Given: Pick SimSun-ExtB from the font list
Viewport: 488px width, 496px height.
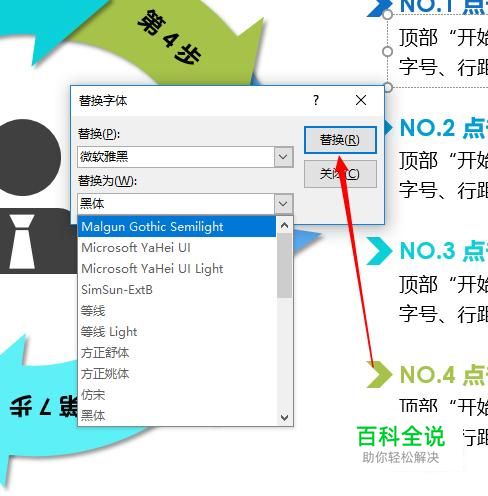Looking at the screenshot, I should (x=177, y=290).
